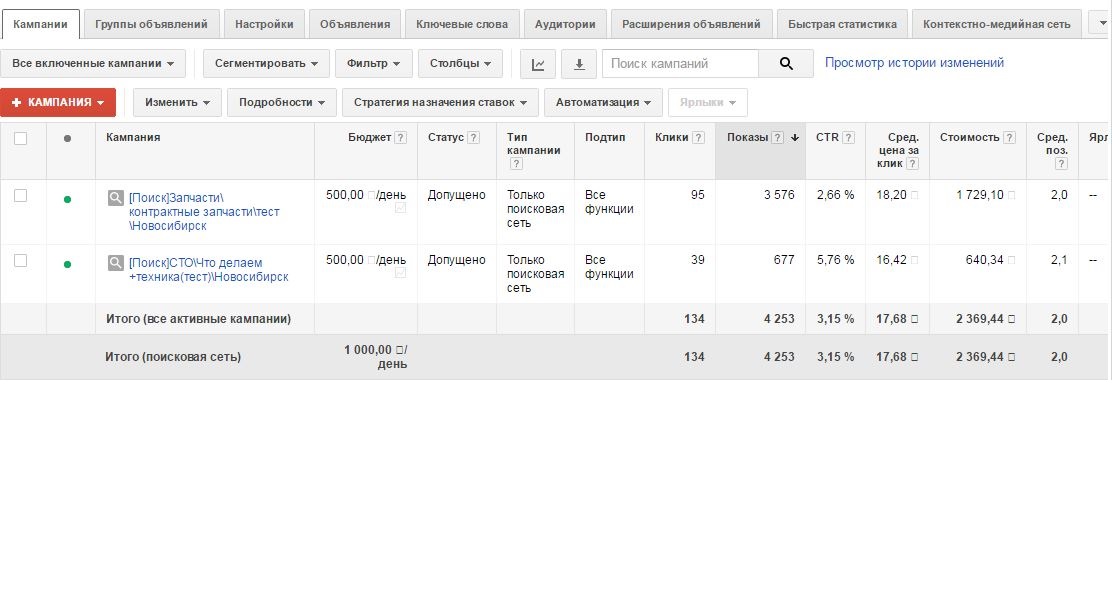Open the Столбцы columns dropdown
The height and width of the screenshot is (607, 1112).
(x=460, y=64)
